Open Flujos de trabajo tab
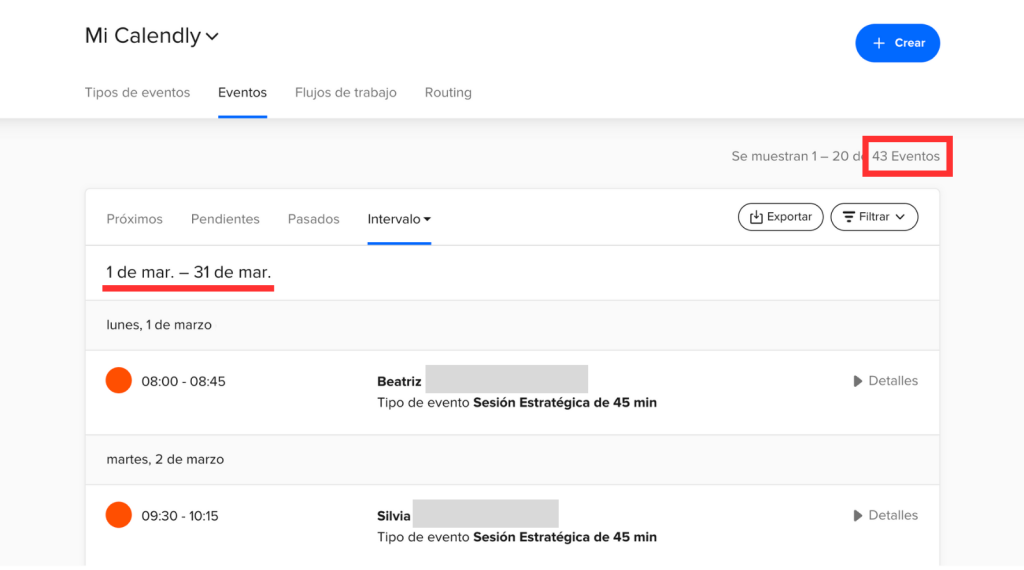The image size is (1024, 570). click(x=345, y=93)
